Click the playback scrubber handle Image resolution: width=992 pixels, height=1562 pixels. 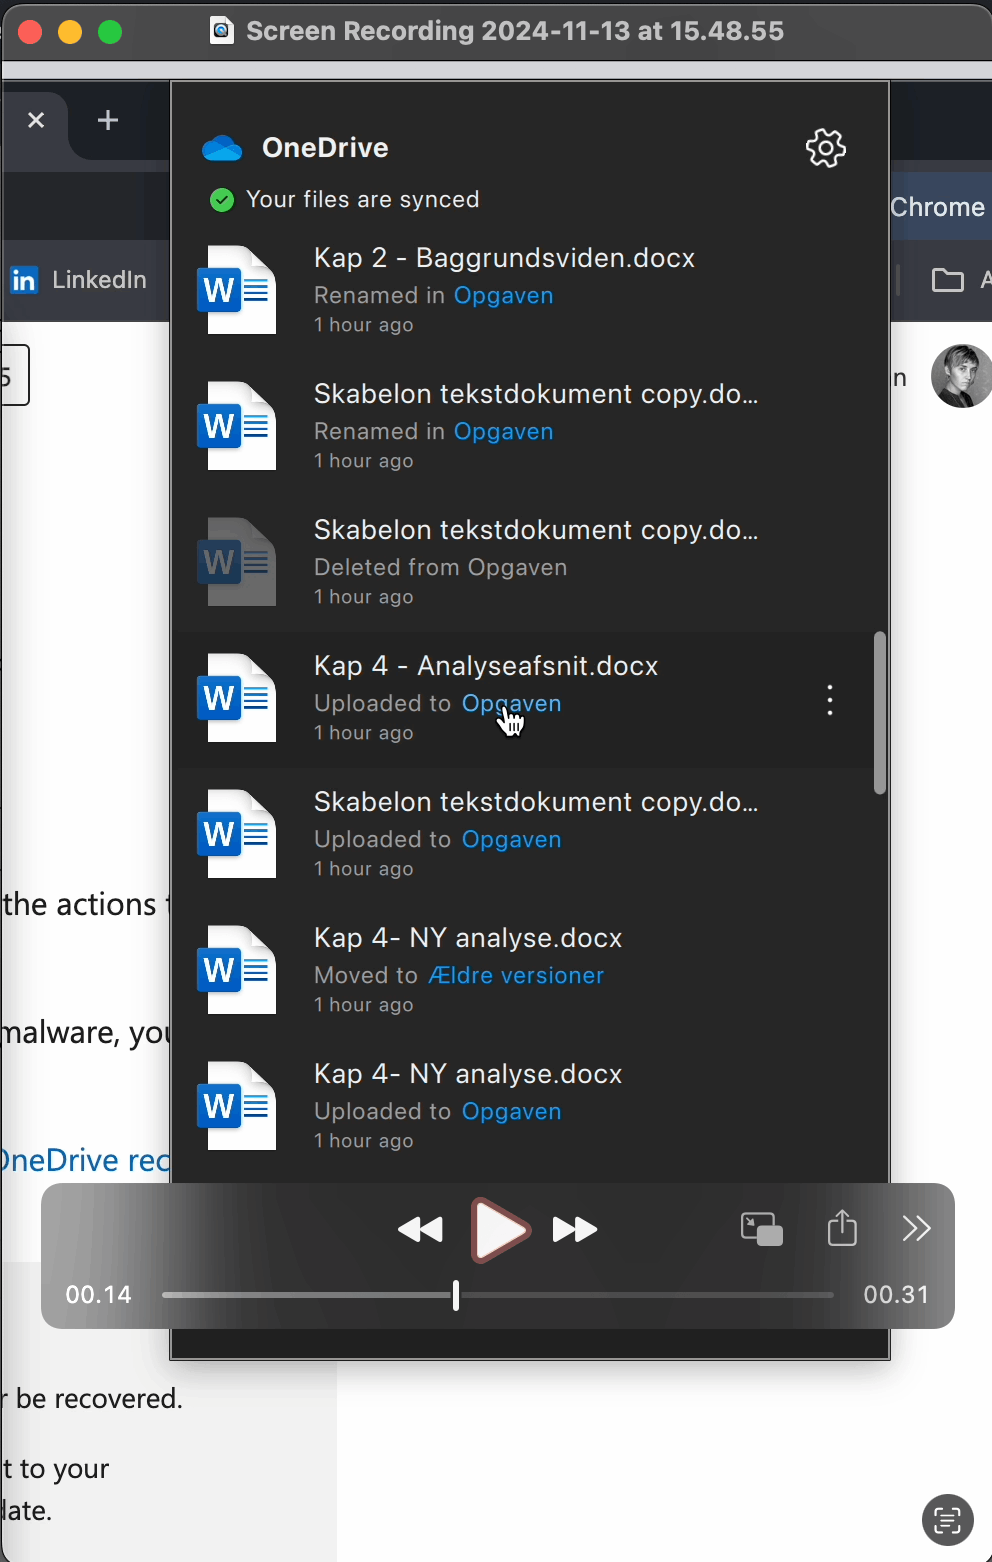point(456,1295)
